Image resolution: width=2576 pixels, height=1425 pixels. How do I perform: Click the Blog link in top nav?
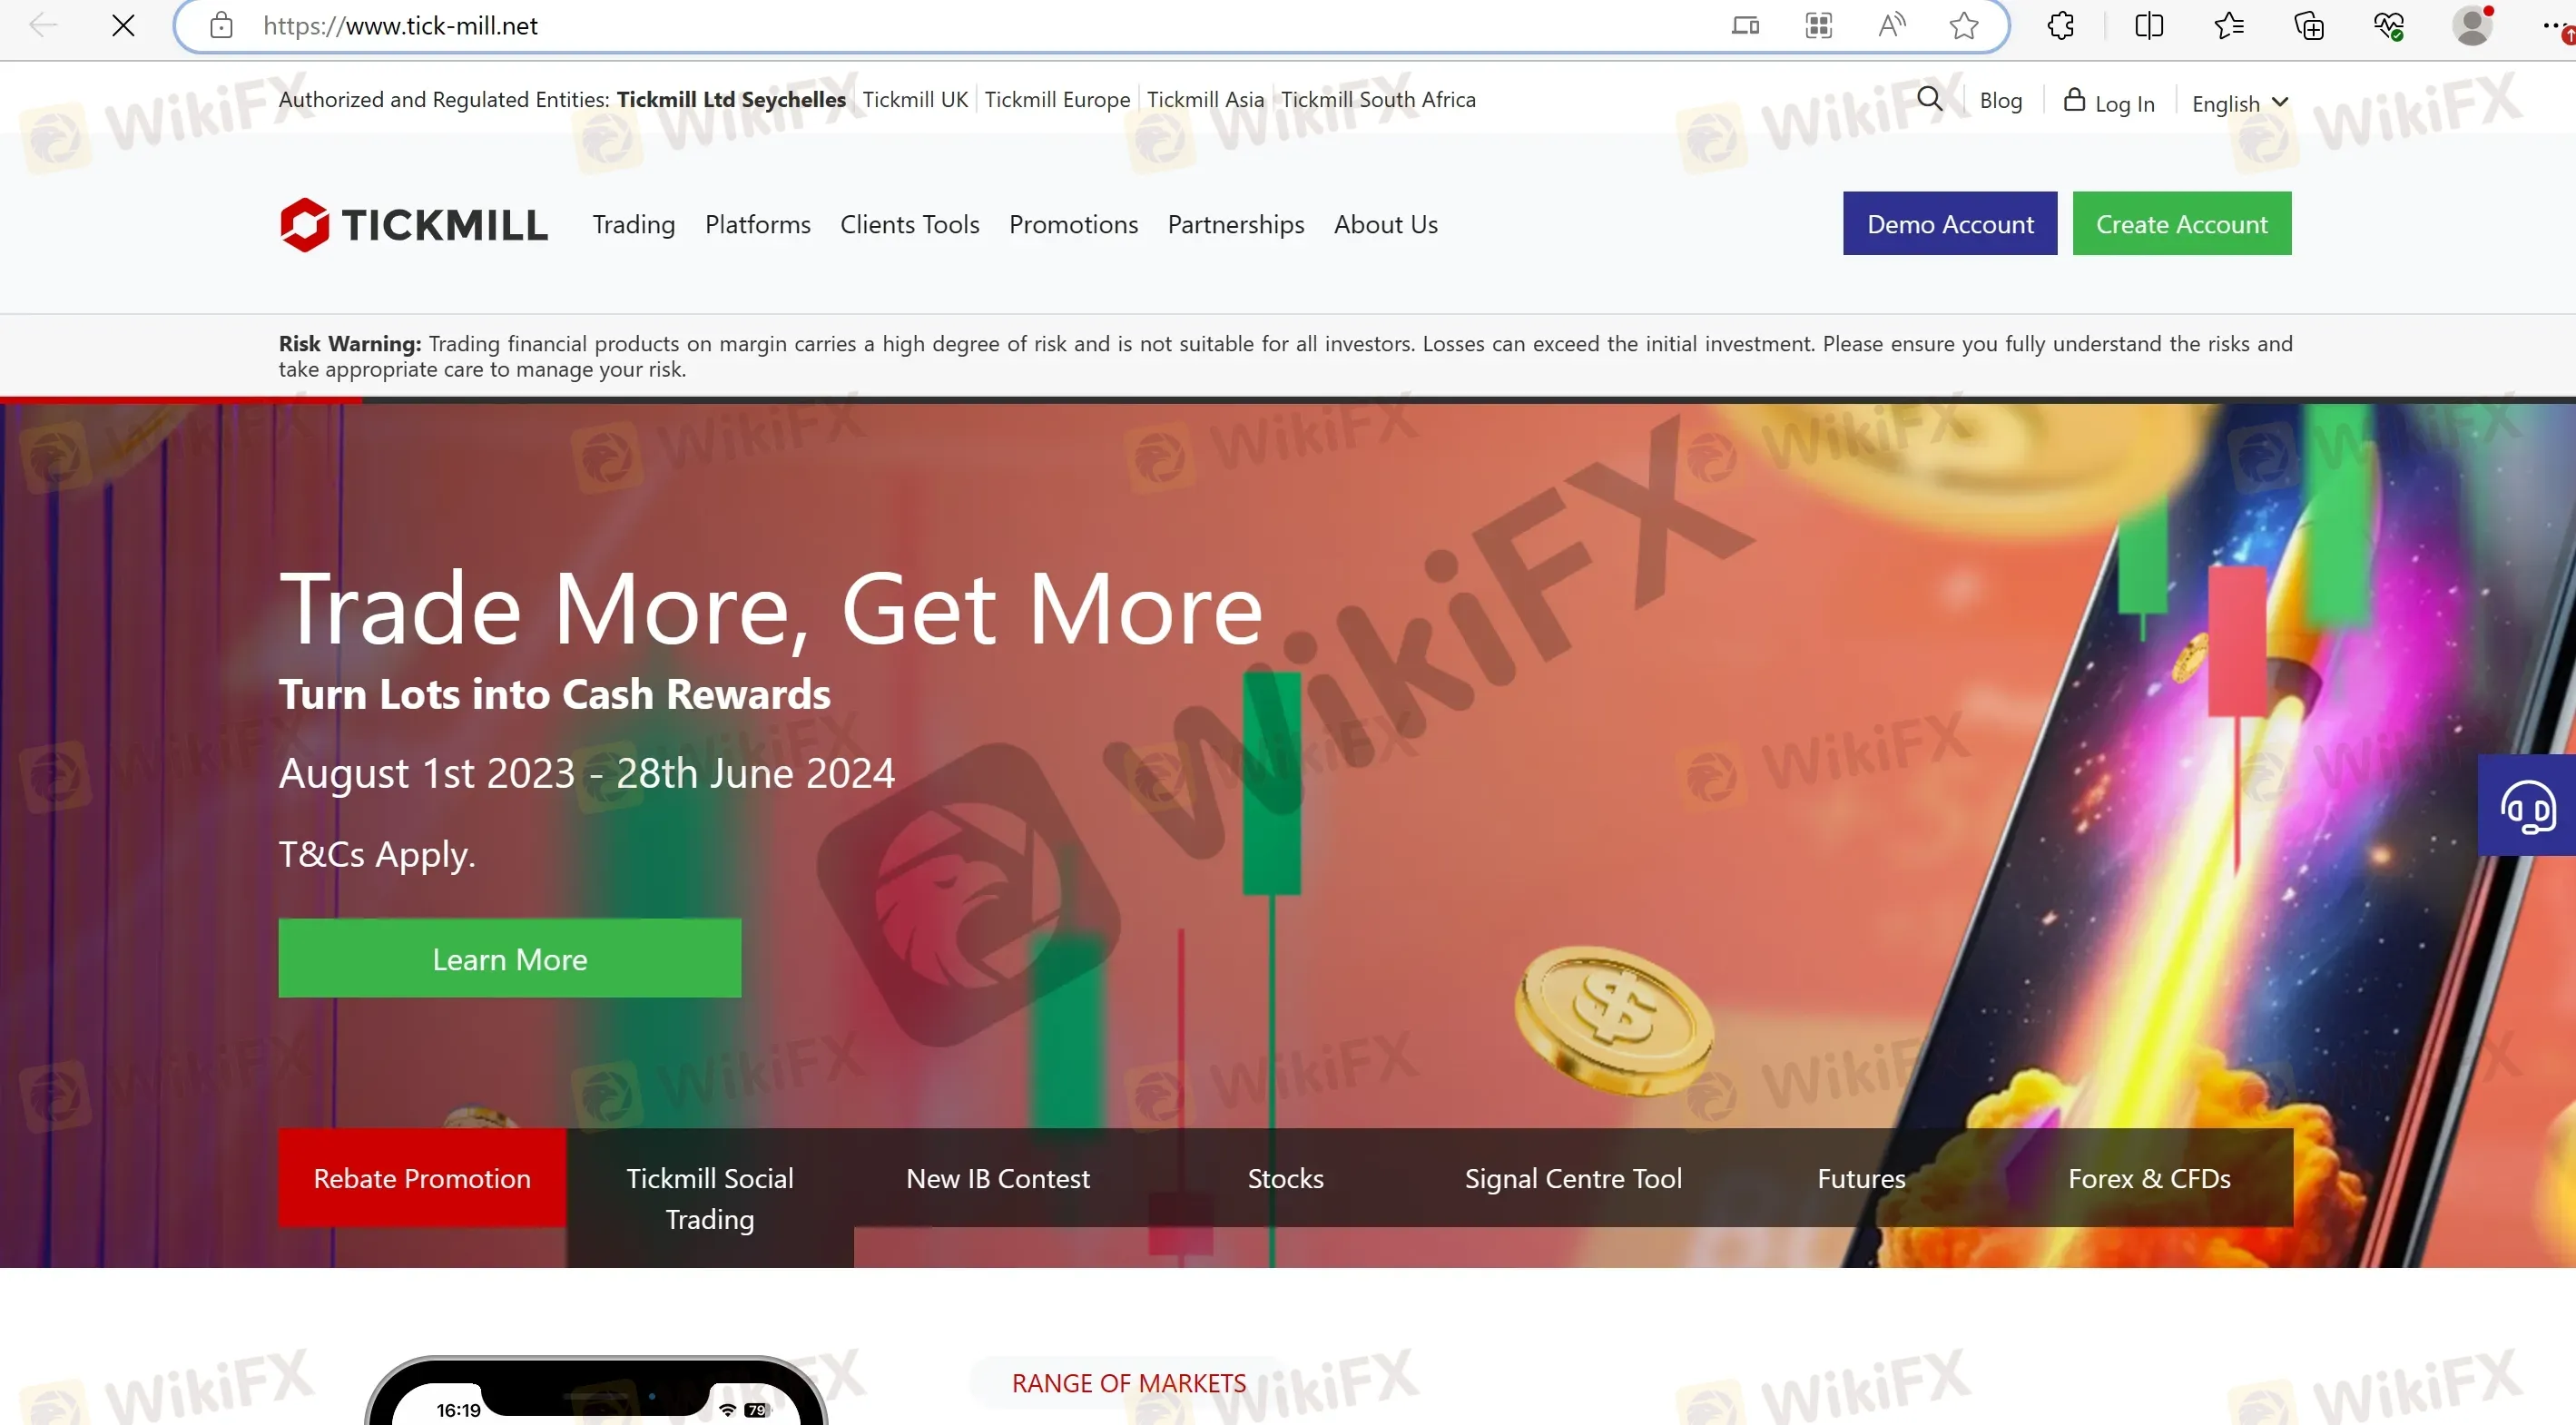click(x=2002, y=98)
